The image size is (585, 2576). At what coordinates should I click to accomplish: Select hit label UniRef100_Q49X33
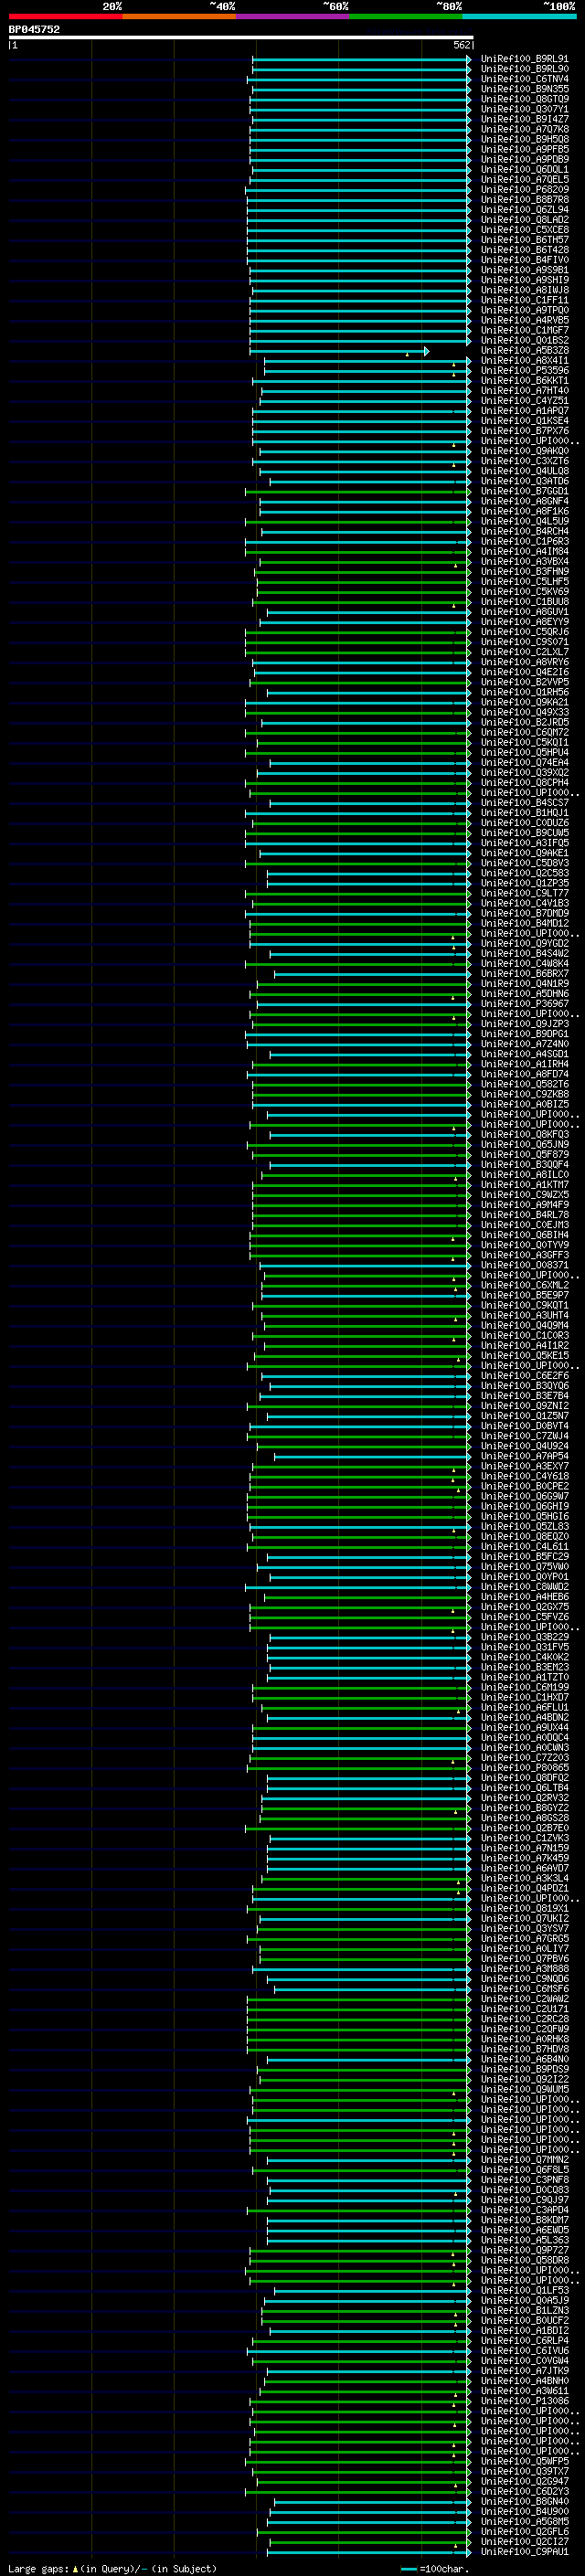(x=525, y=713)
